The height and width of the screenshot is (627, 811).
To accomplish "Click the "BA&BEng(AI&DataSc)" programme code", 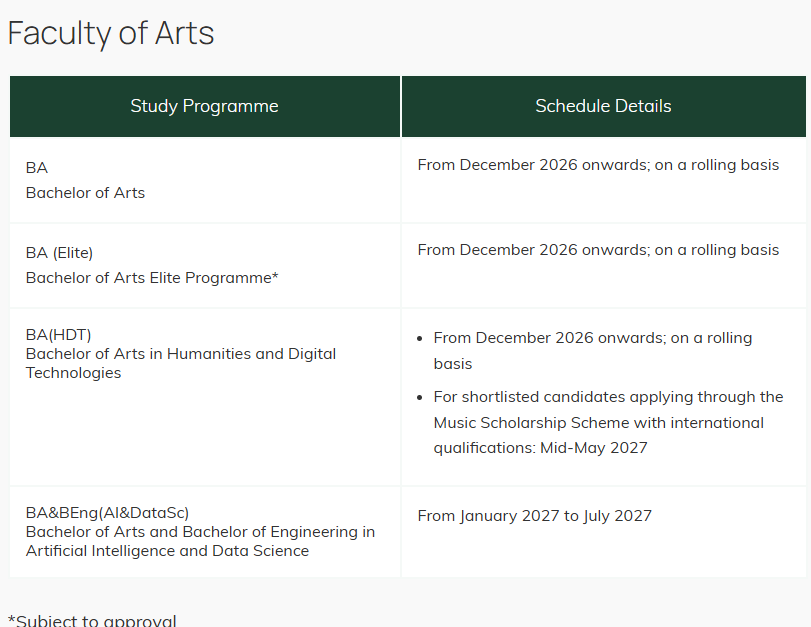I will [x=108, y=513].
